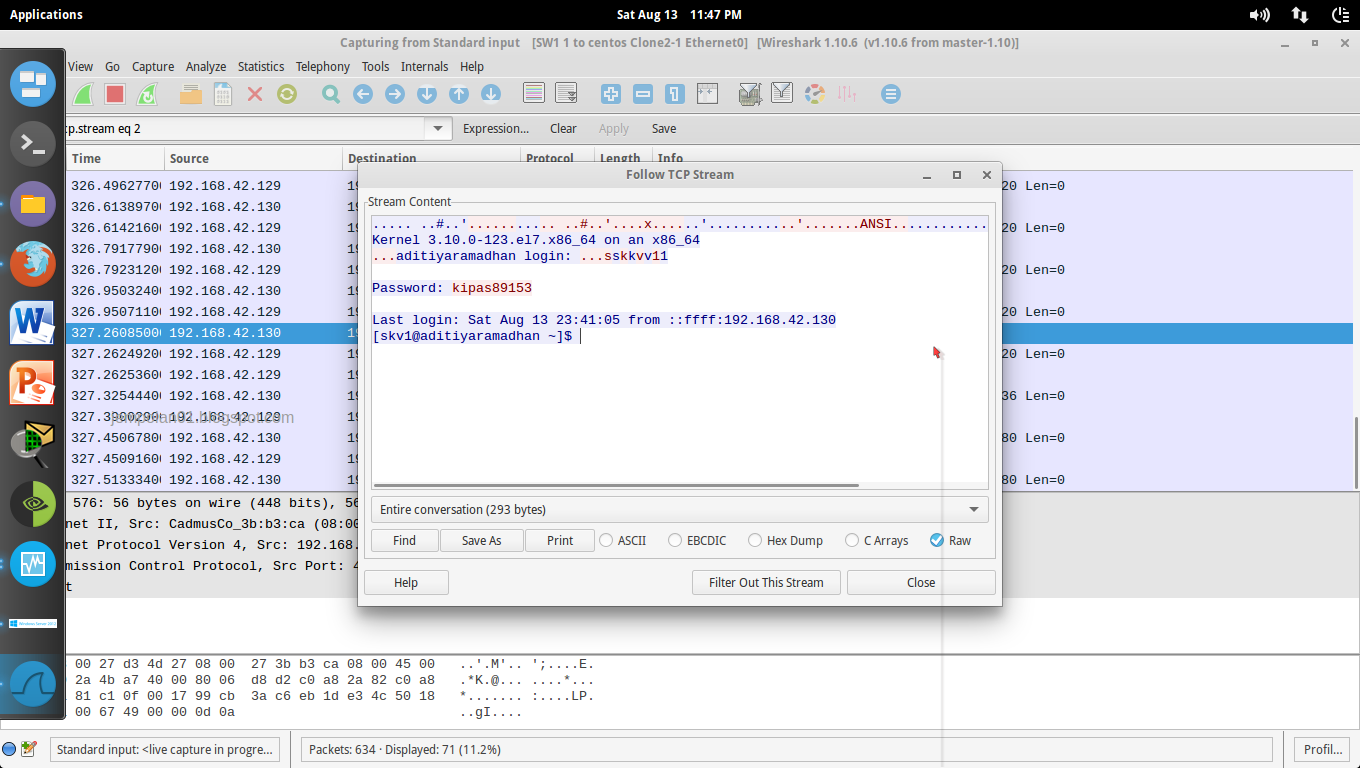Image resolution: width=1360 pixels, height=768 pixels.
Task: Click Help in Follow TCP Stream
Action: 406,582
